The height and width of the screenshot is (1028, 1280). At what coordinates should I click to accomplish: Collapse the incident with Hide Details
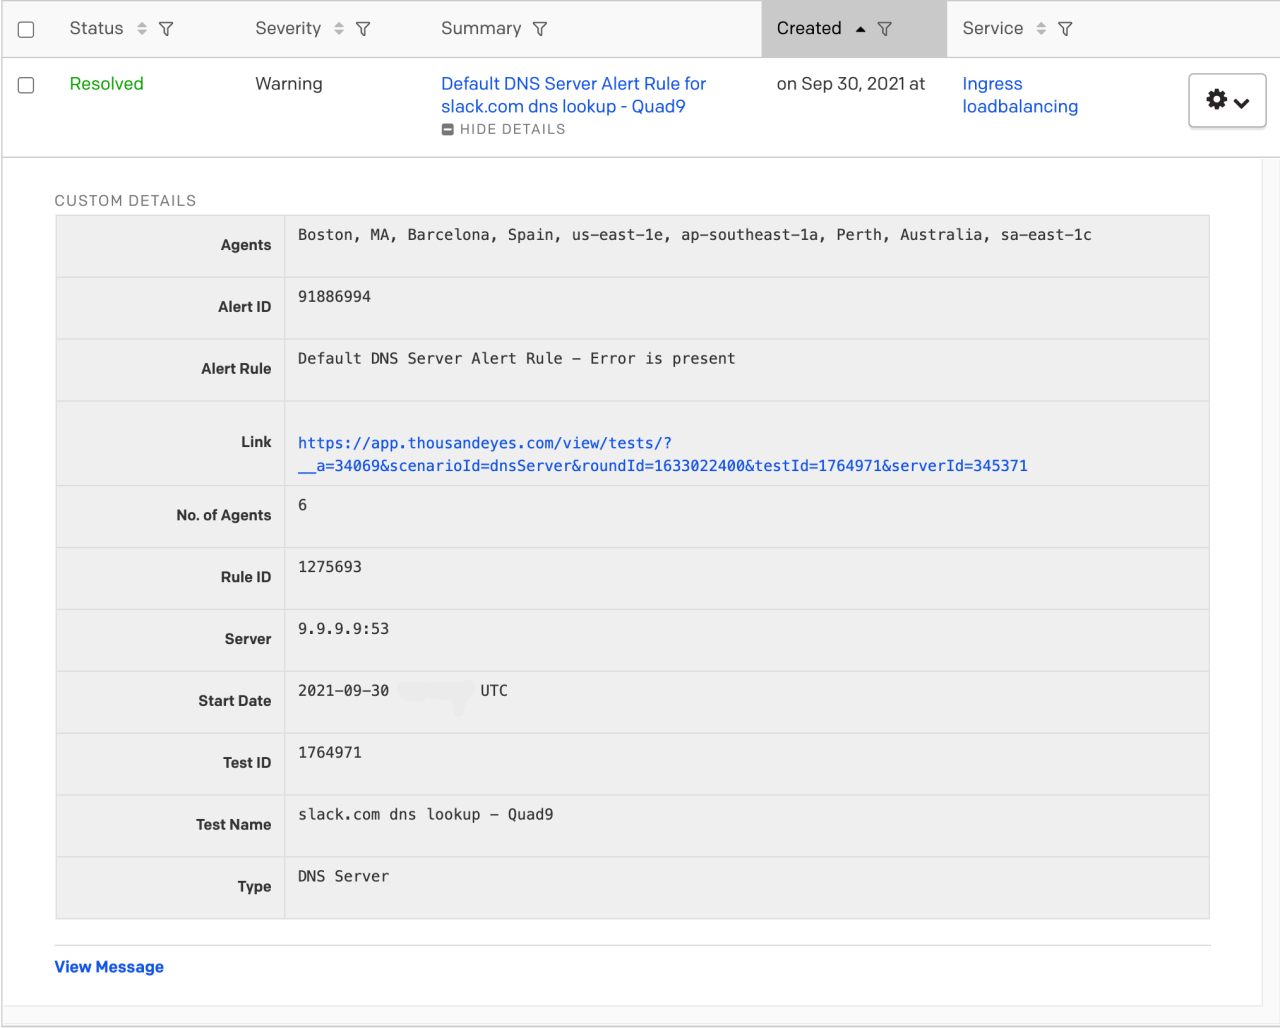504,129
